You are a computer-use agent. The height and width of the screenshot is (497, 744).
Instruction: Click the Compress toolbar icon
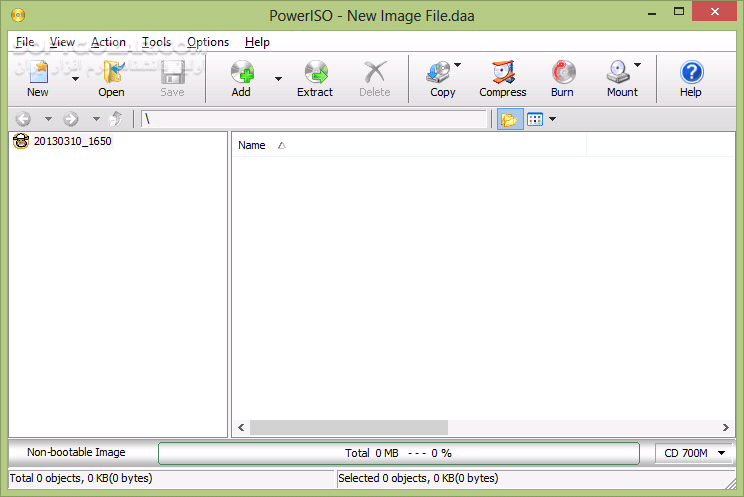click(503, 73)
